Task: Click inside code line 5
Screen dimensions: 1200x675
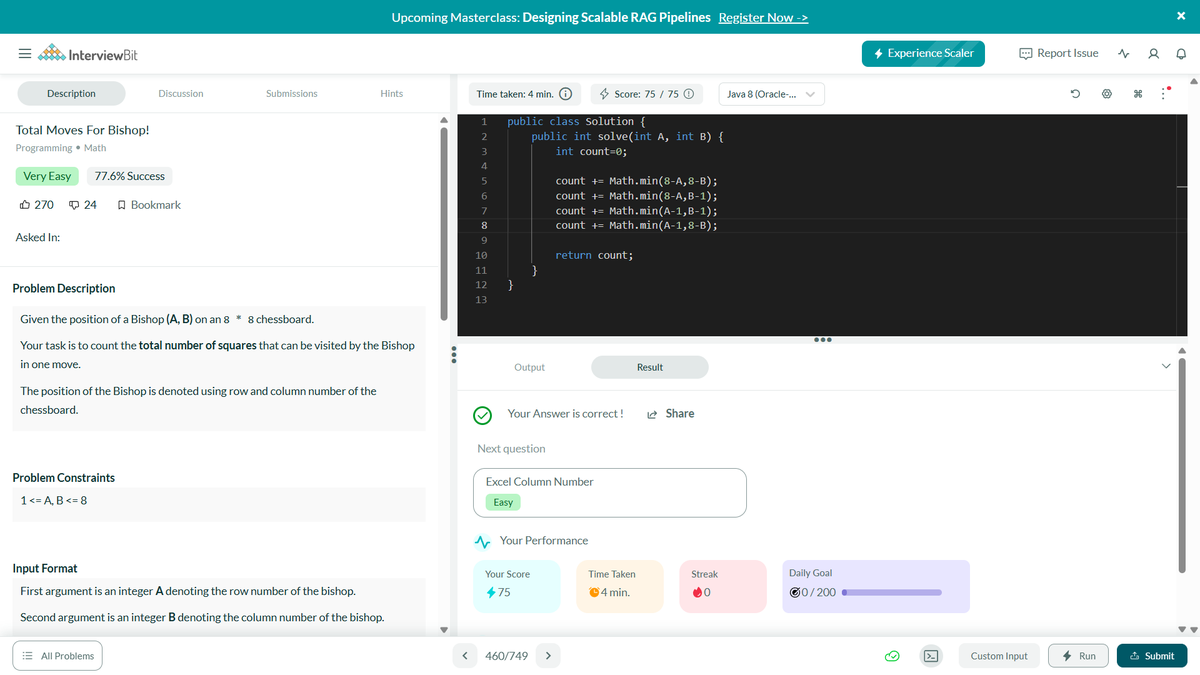Action: 636,181
